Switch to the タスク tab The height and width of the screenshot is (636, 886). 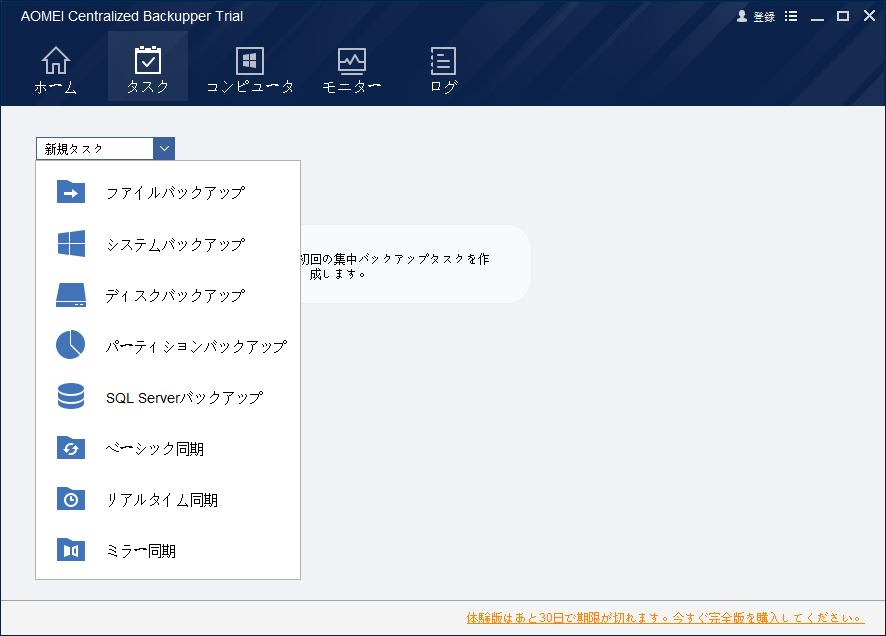tap(147, 67)
